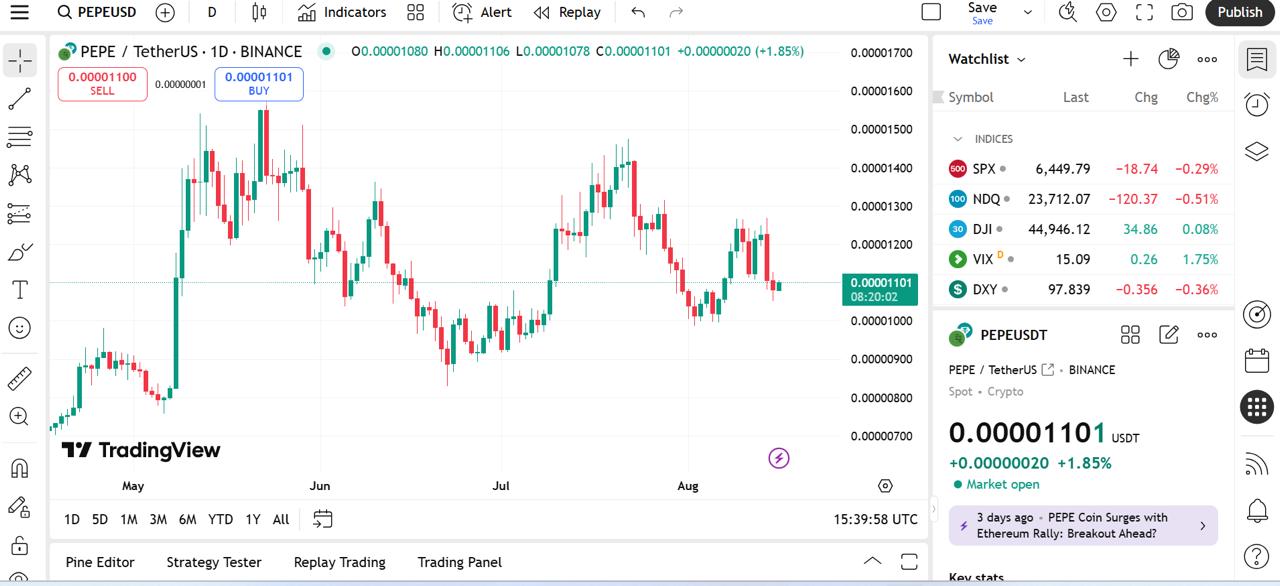Click the Publish button
Image resolution: width=1280 pixels, height=586 pixels.
click(1240, 12)
